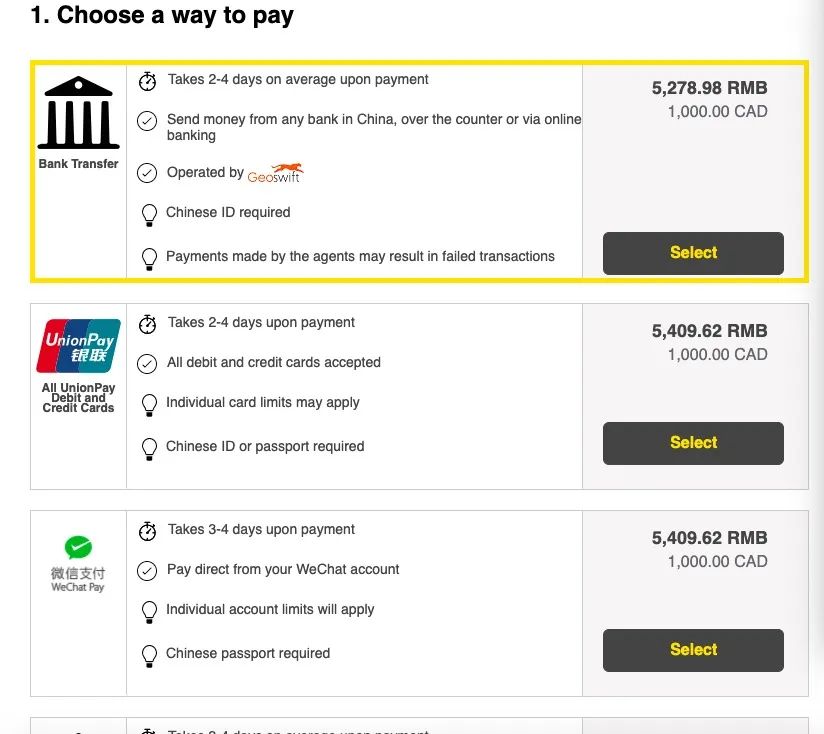Click the Bank Transfer label text

[x=78, y=164]
